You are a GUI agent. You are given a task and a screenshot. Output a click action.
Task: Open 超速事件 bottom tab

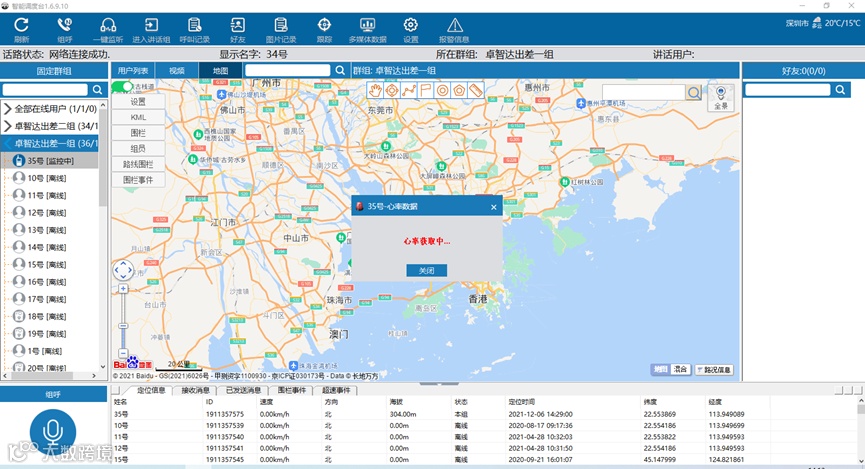[336, 390]
